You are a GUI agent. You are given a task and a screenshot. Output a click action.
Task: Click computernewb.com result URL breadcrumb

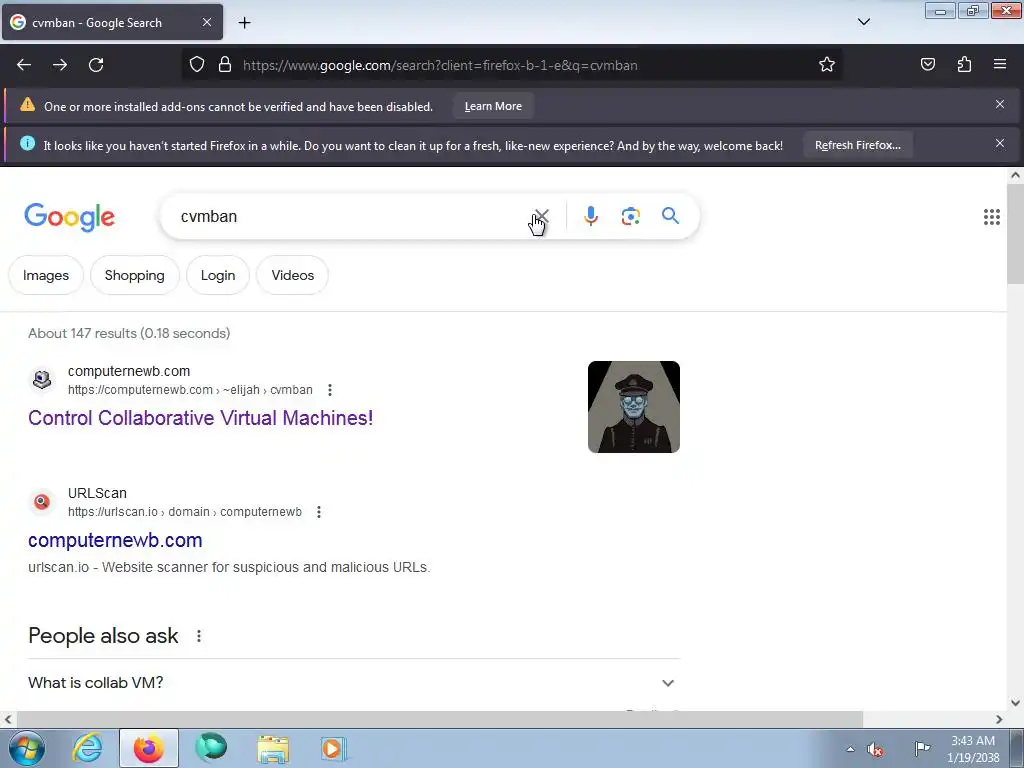pos(190,390)
